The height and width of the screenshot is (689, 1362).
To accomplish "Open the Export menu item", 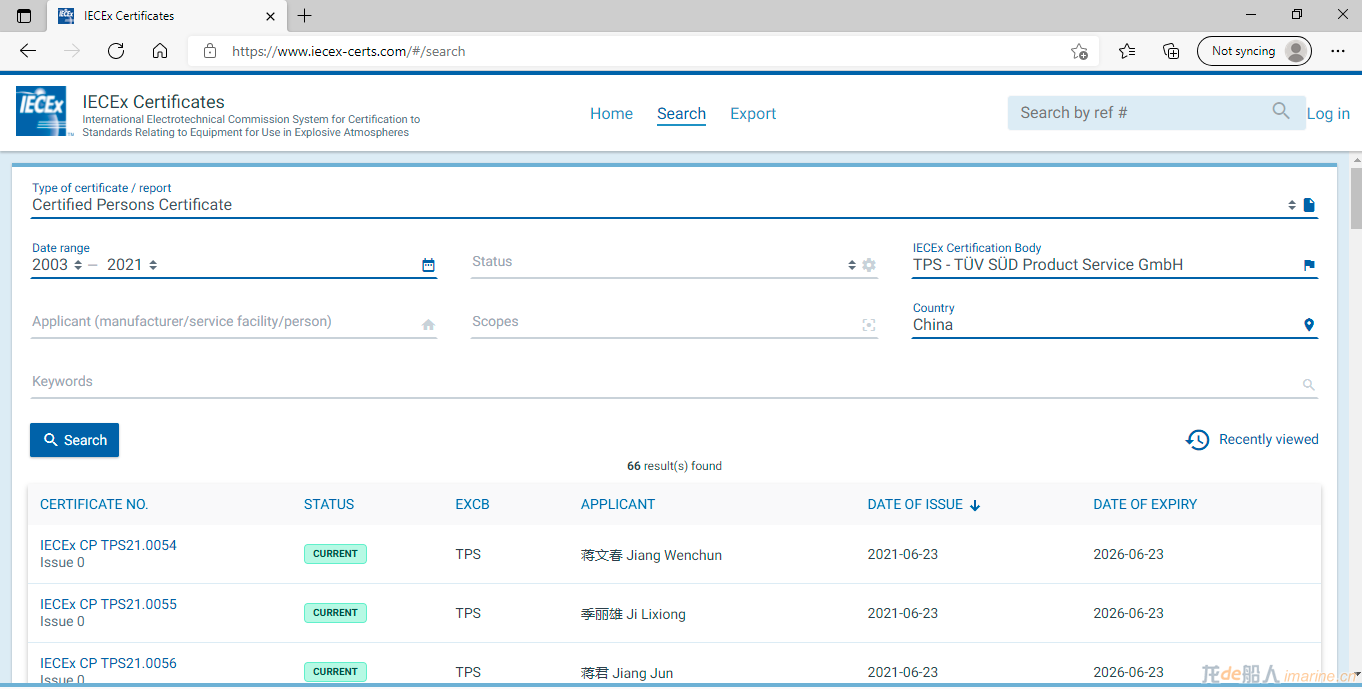I will (753, 114).
